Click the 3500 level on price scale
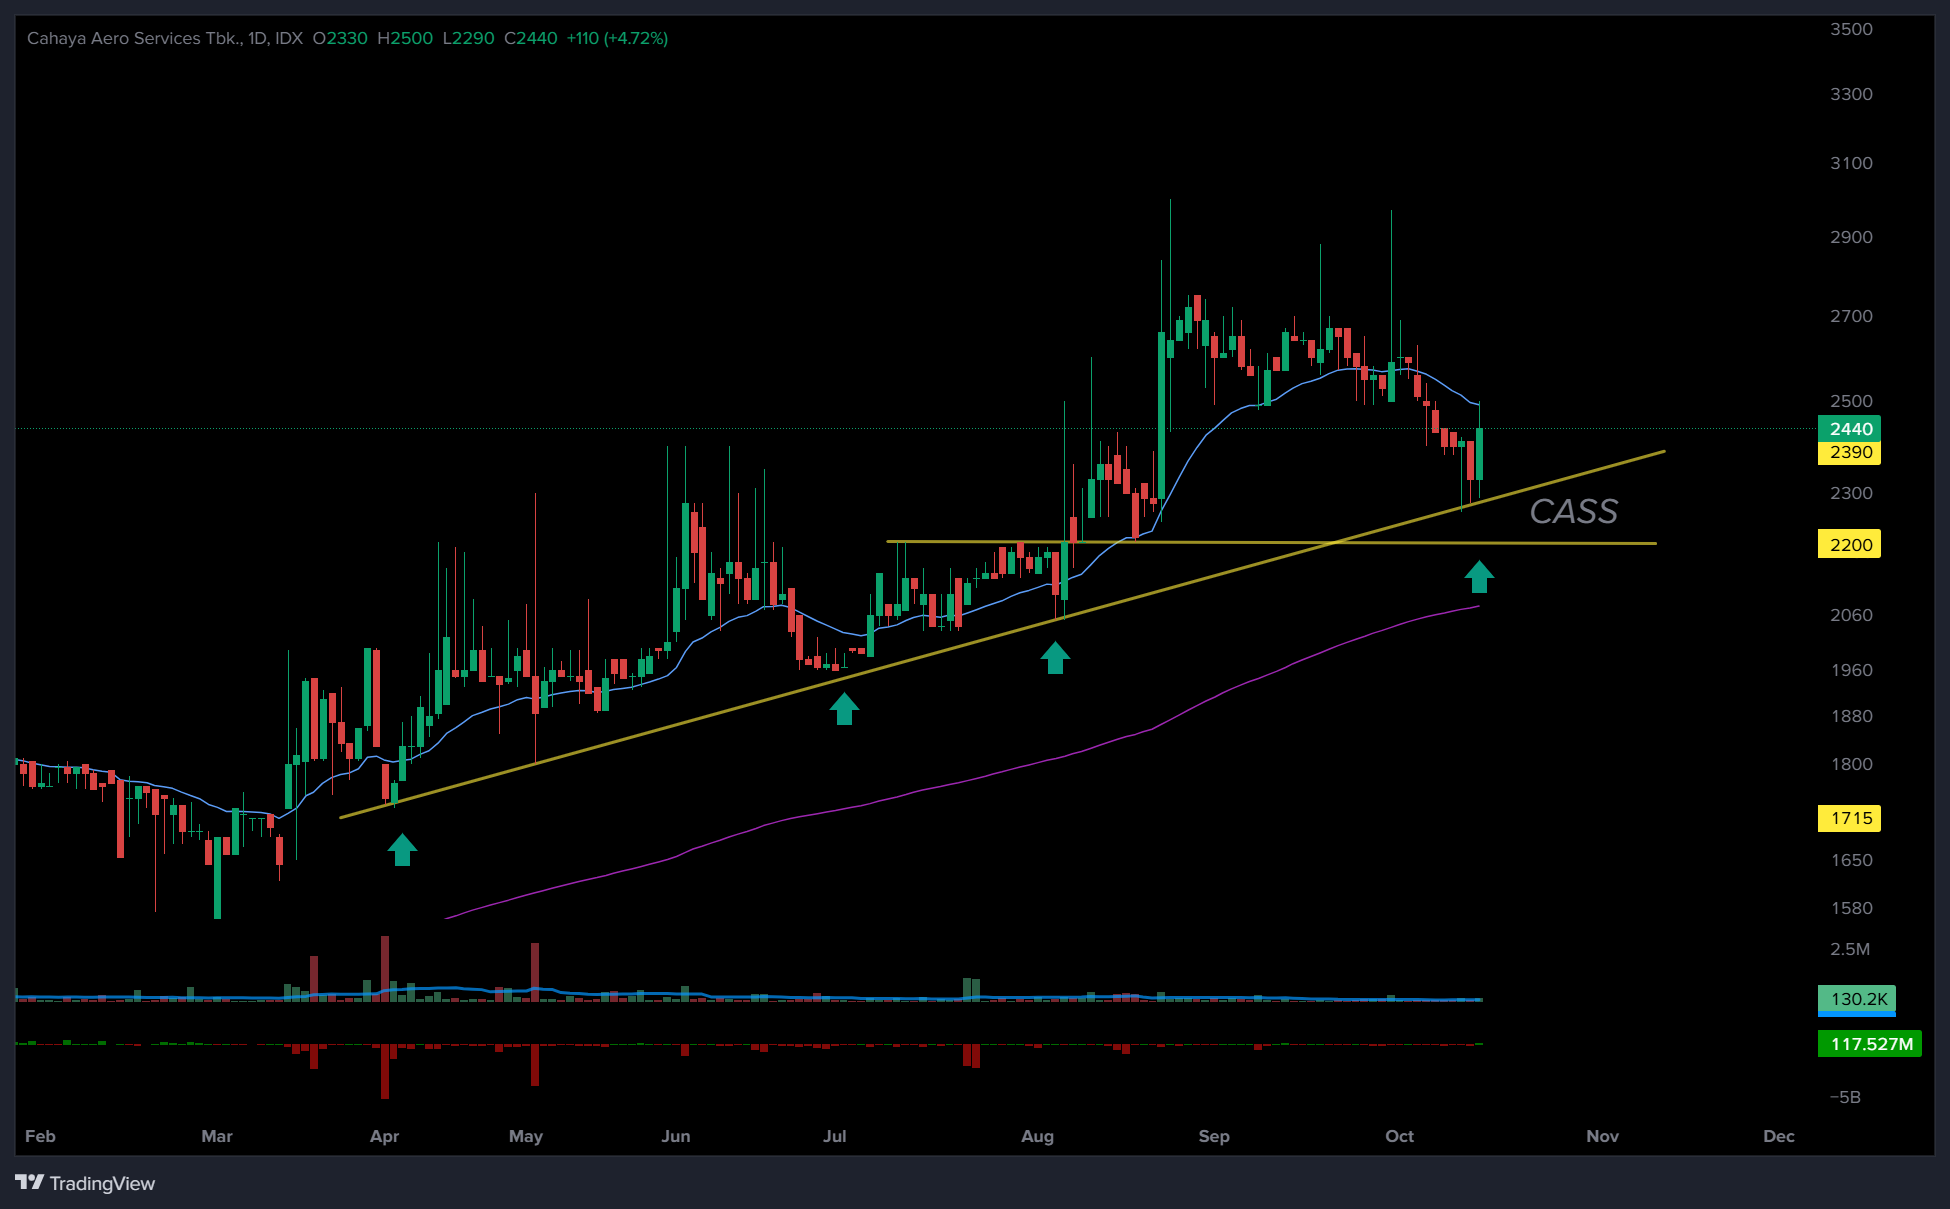 [1851, 29]
